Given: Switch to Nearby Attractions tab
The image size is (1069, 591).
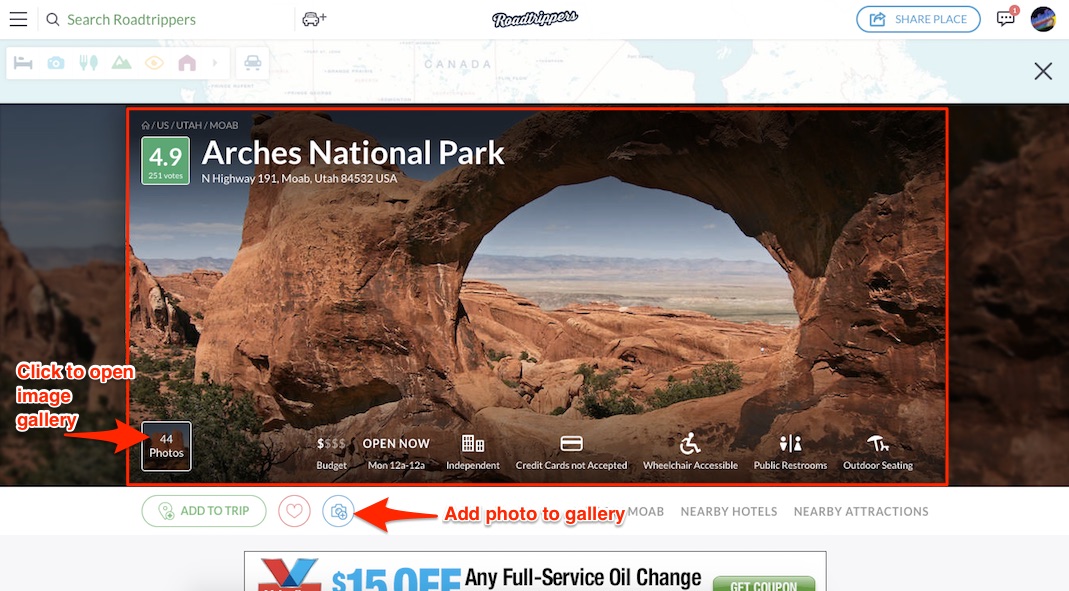Looking at the screenshot, I should click(861, 511).
